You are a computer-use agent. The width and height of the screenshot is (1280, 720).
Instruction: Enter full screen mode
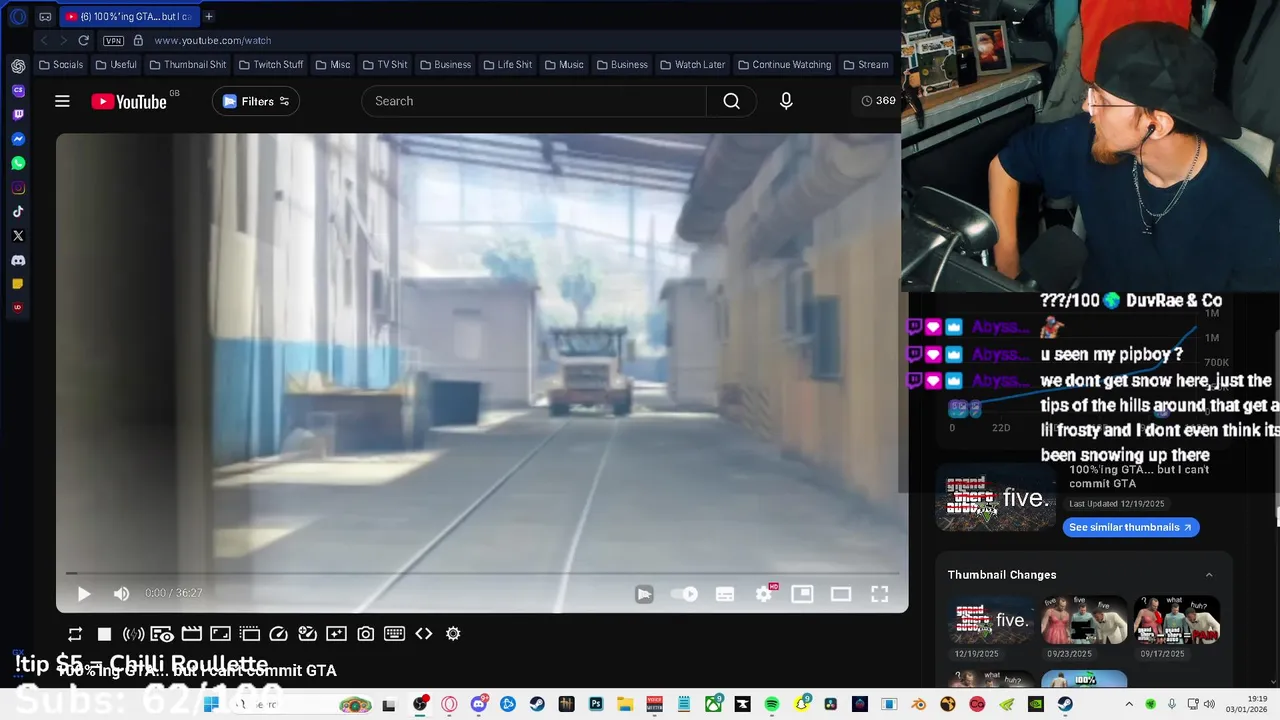[879, 594]
